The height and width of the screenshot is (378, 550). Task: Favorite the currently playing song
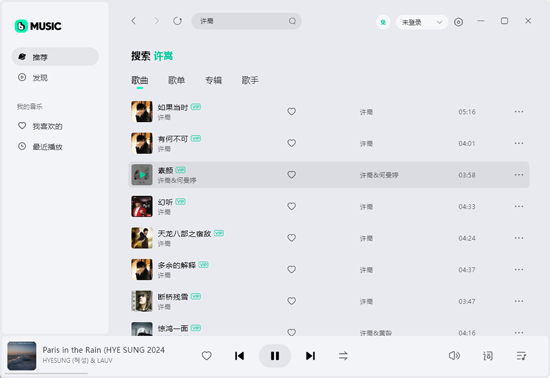pos(207,356)
